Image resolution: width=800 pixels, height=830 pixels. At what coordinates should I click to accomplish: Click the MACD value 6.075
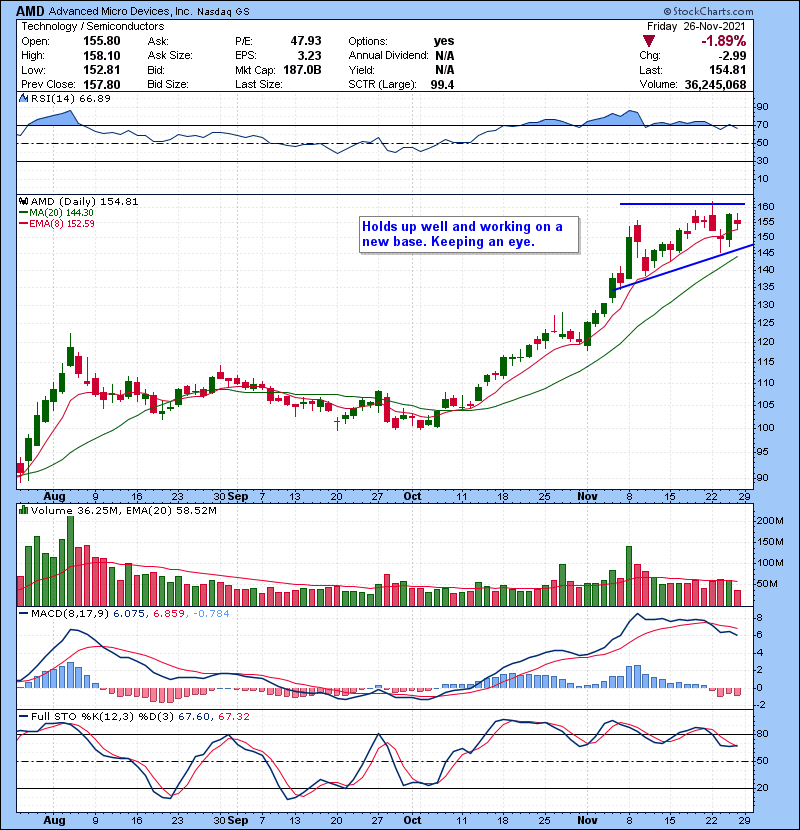[128, 614]
